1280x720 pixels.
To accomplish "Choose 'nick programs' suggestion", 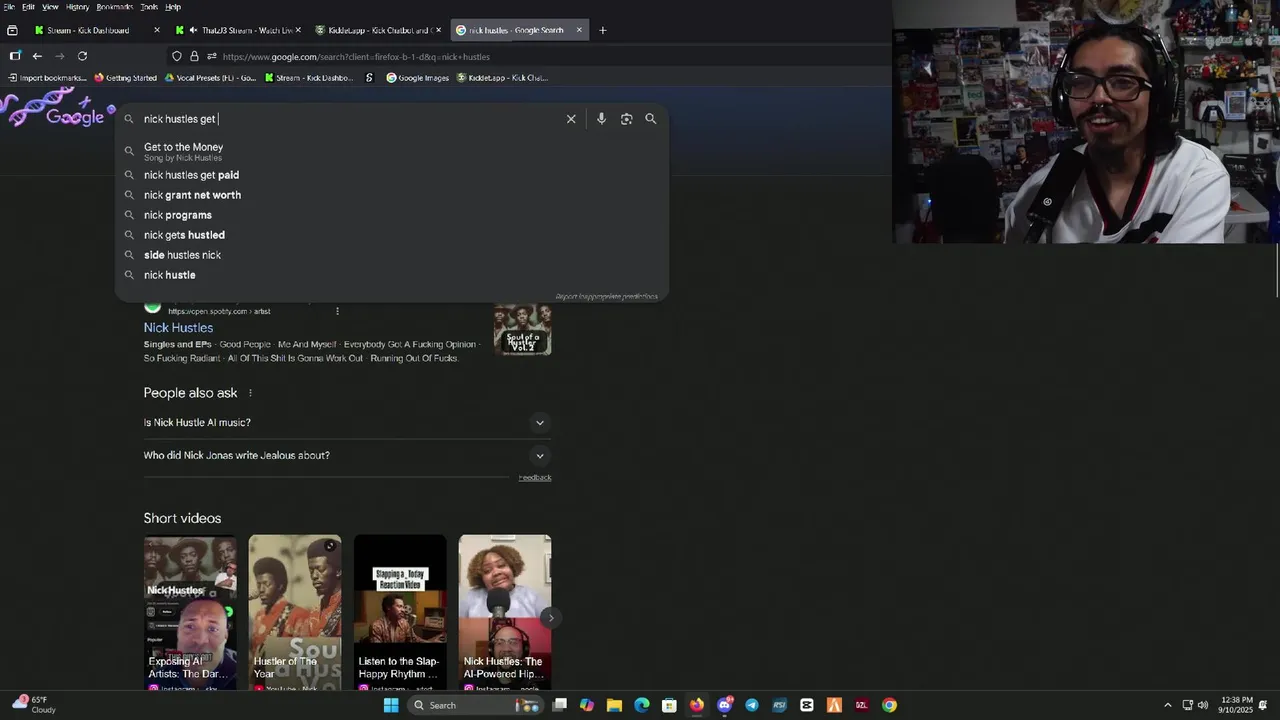I will [392, 215].
